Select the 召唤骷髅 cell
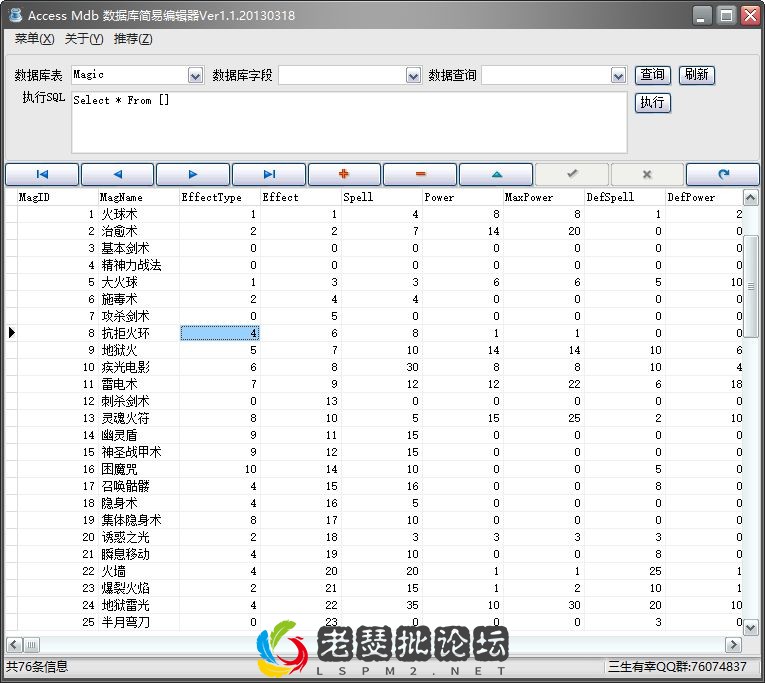Viewport: 765px width, 683px height. click(x=139, y=486)
